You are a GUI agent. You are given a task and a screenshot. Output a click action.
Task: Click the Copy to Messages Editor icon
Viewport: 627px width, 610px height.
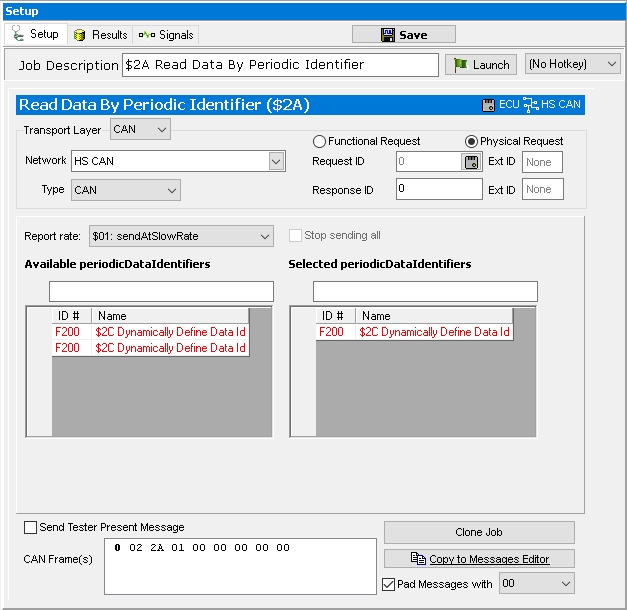point(418,559)
